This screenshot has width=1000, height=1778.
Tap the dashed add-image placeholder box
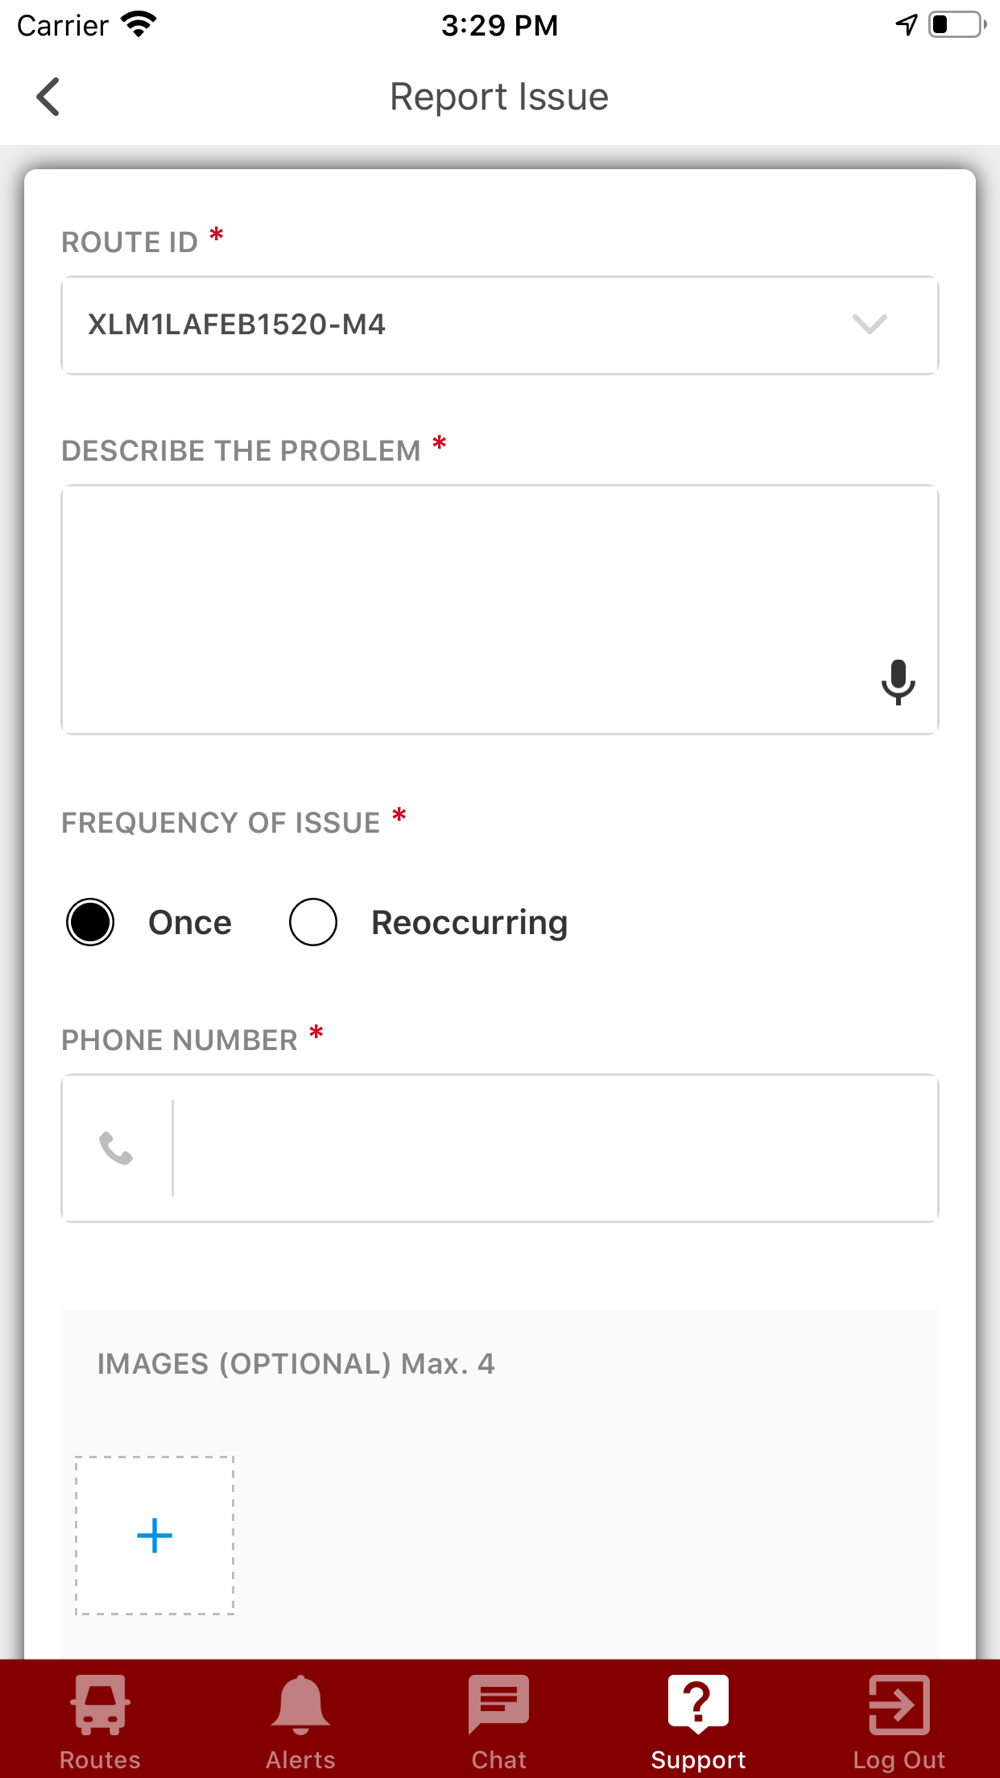[x=155, y=1535]
